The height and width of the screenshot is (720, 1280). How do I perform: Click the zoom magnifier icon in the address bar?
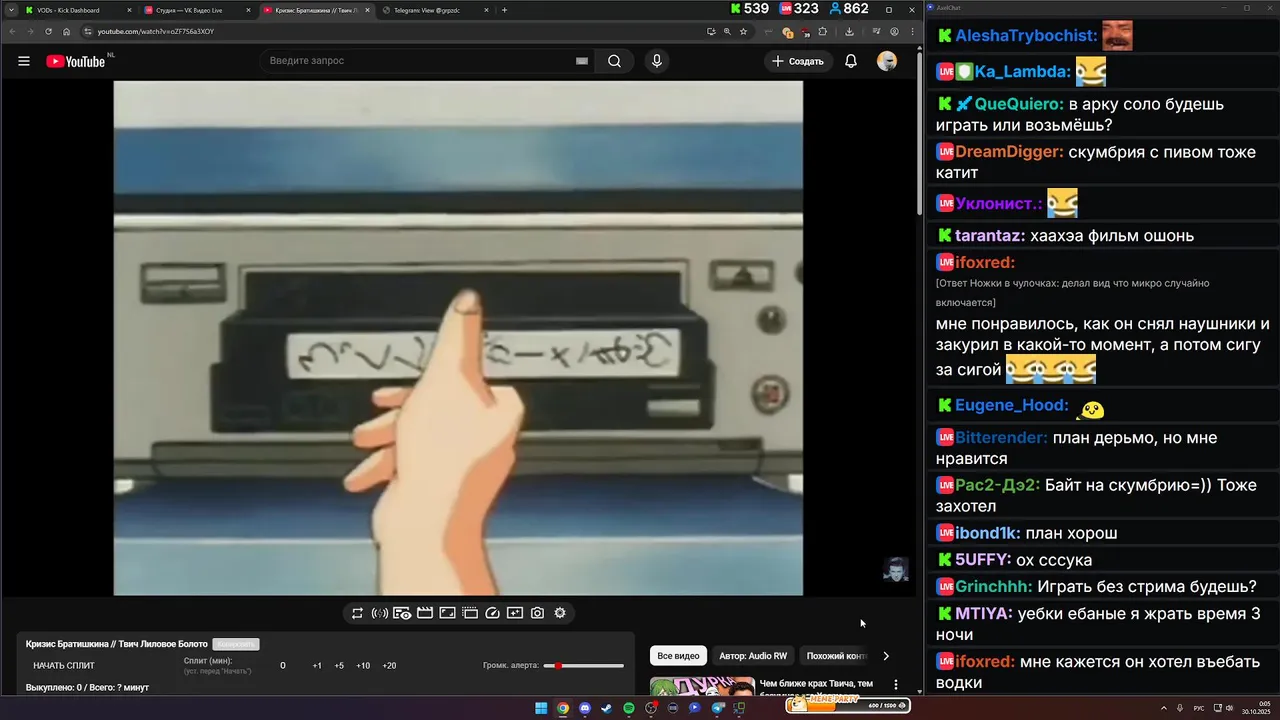(x=727, y=31)
